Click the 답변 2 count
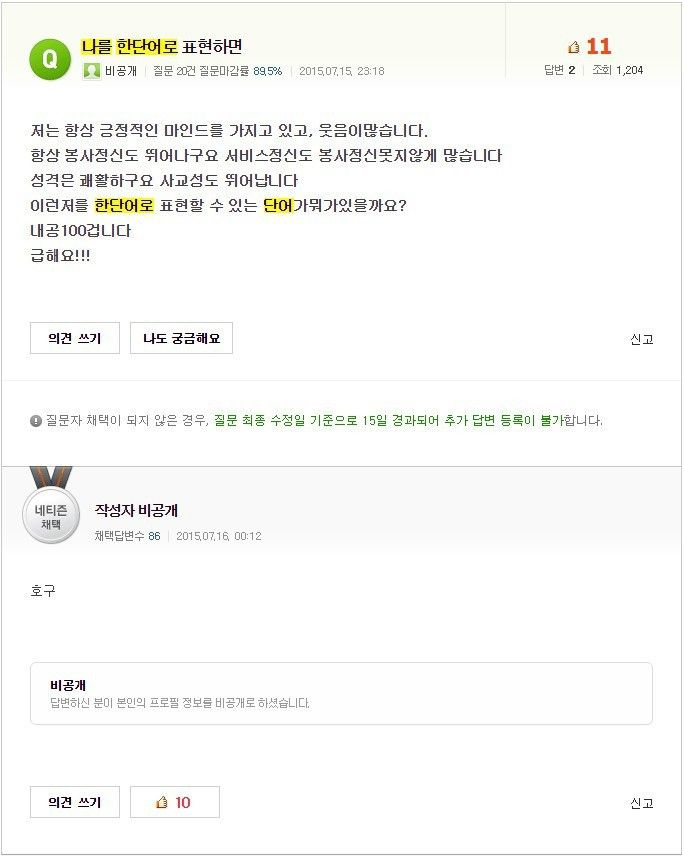Screen dimensions: 684x857 pyautogui.click(x=559, y=70)
